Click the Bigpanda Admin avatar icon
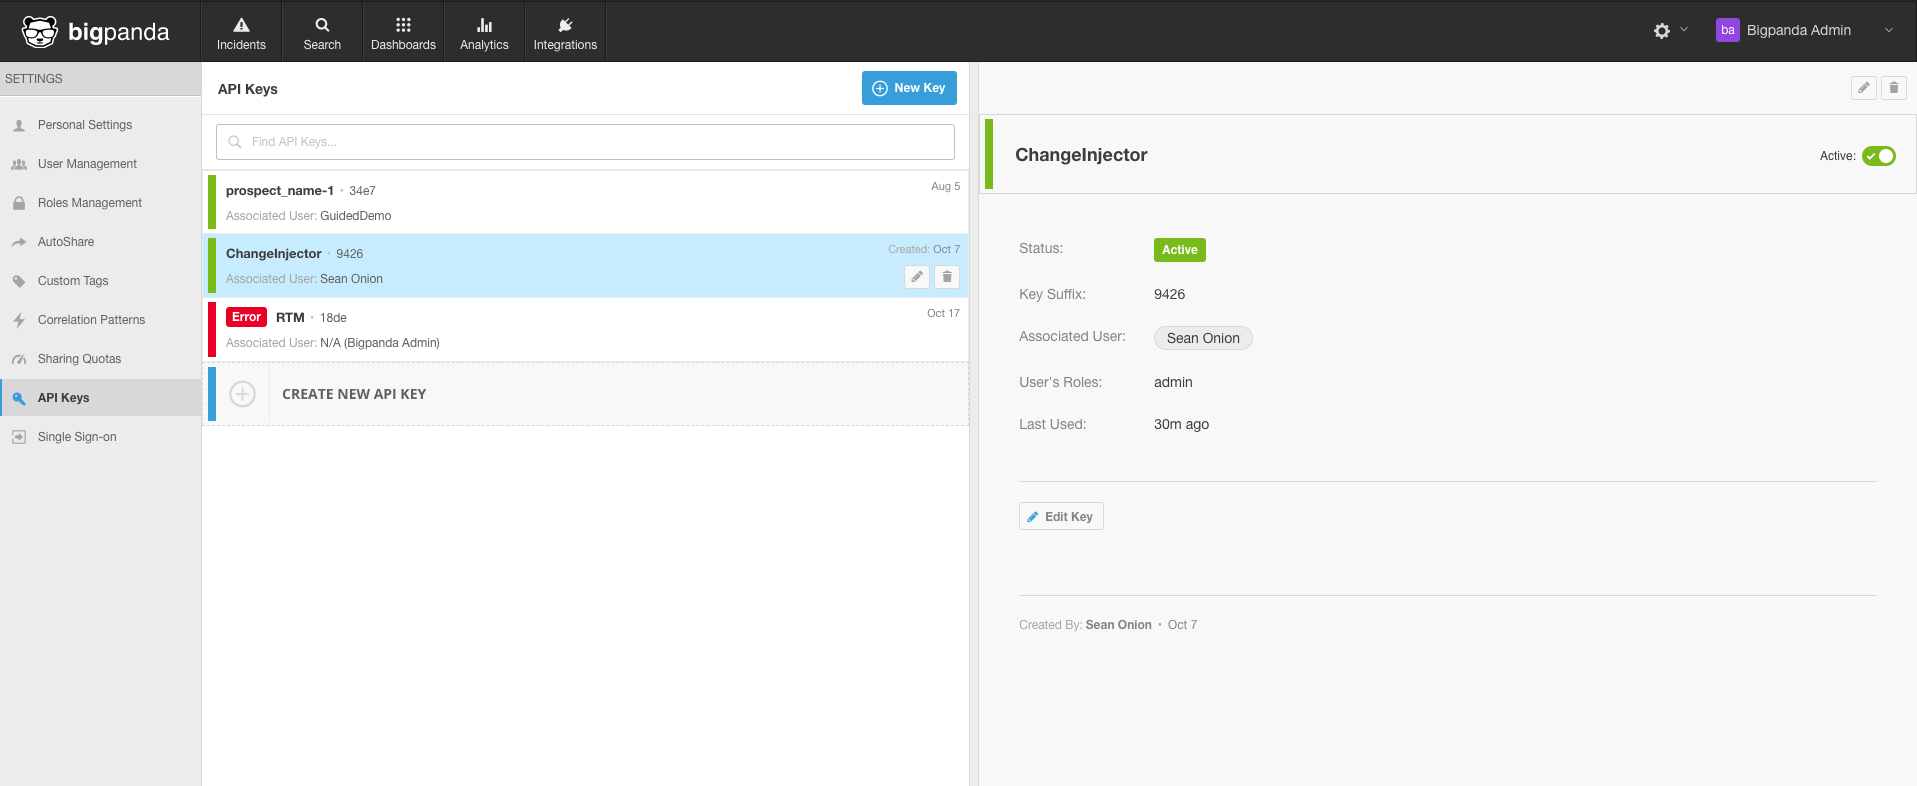Viewport: 1917px width, 786px height. [x=1727, y=30]
